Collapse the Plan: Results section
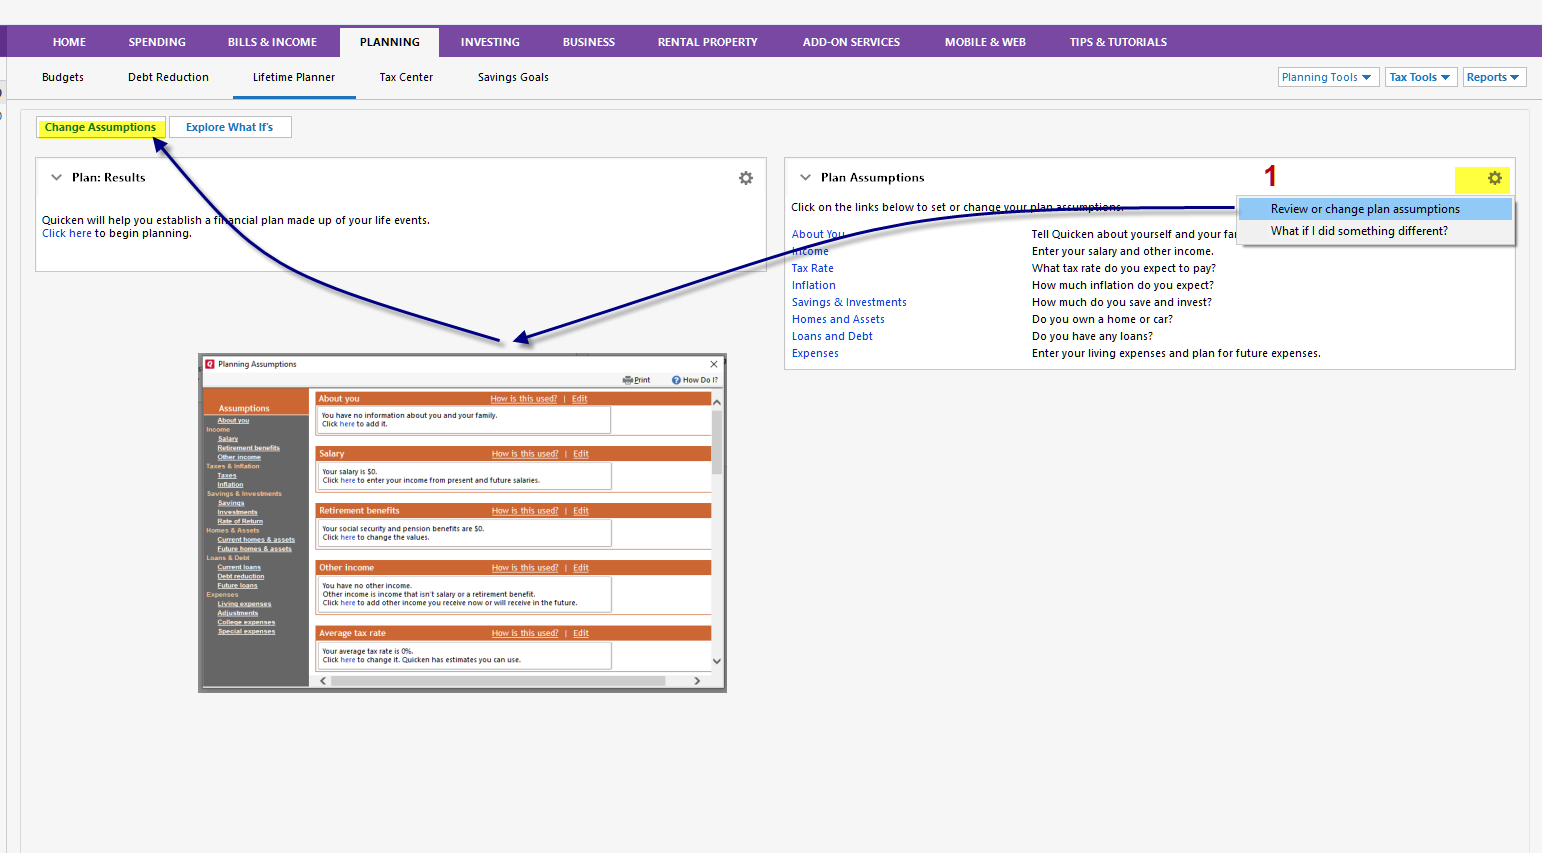The height and width of the screenshot is (853, 1542). [56, 177]
